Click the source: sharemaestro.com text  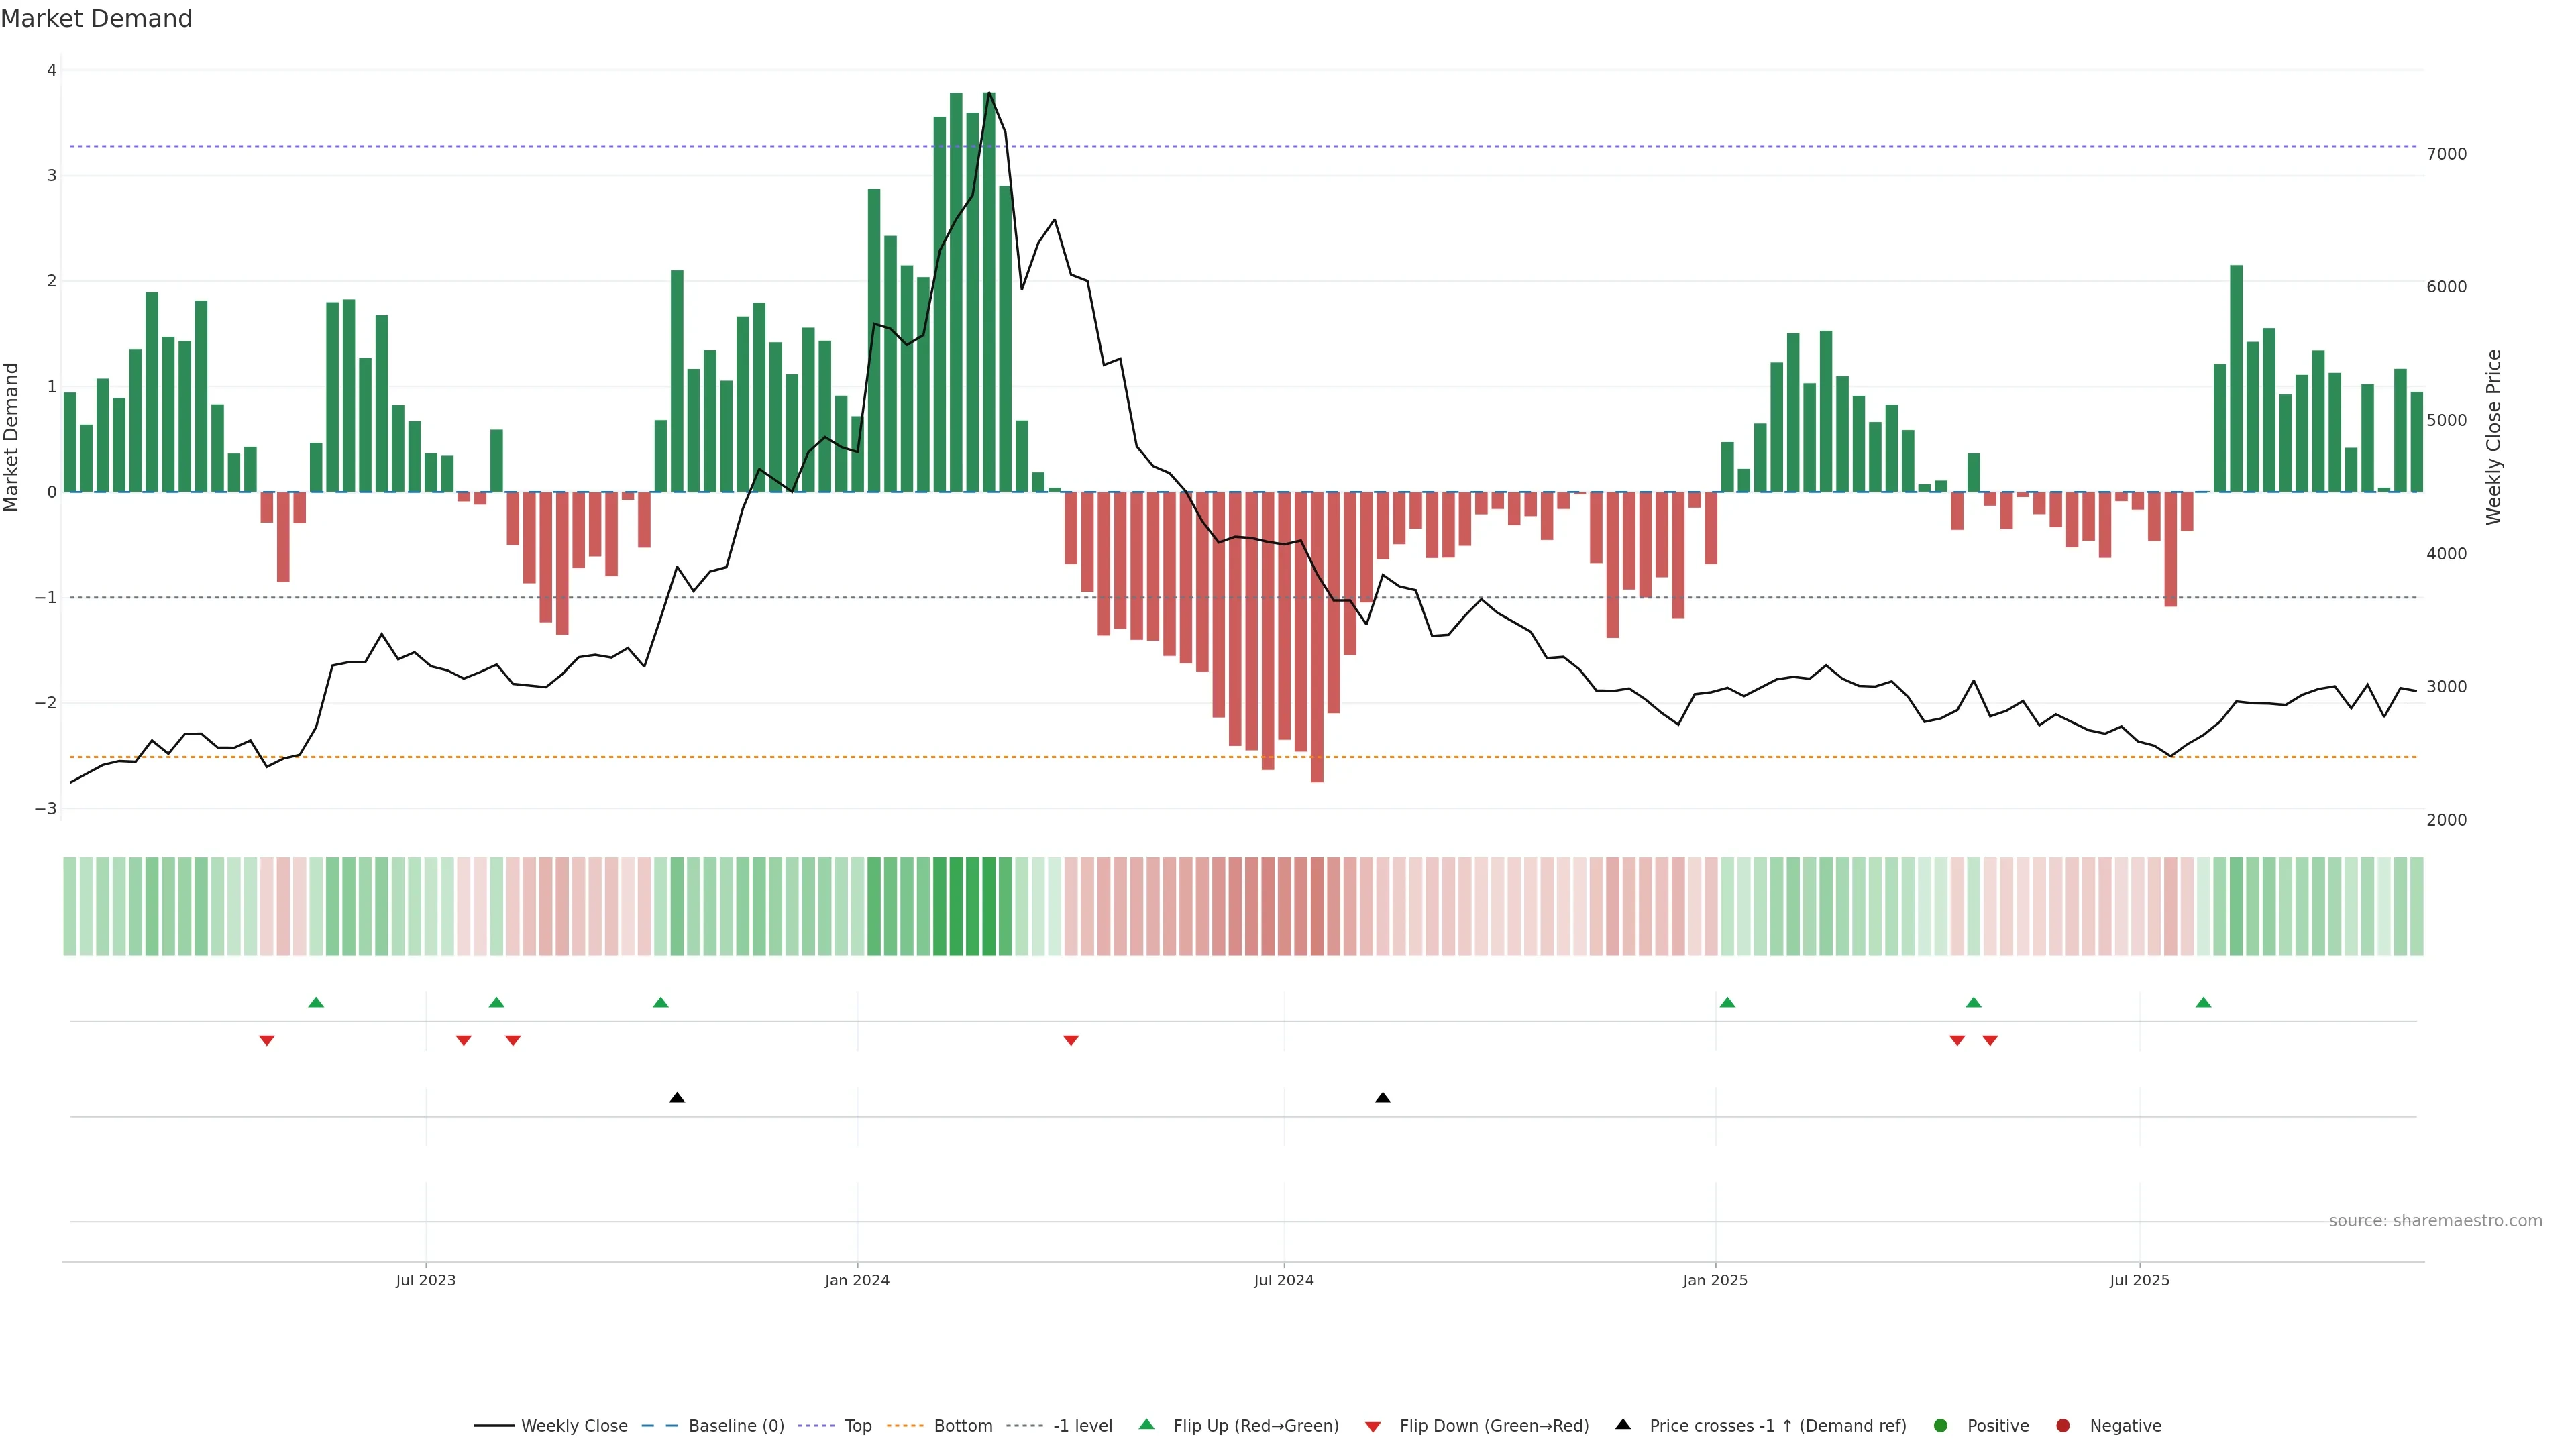click(2435, 1221)
